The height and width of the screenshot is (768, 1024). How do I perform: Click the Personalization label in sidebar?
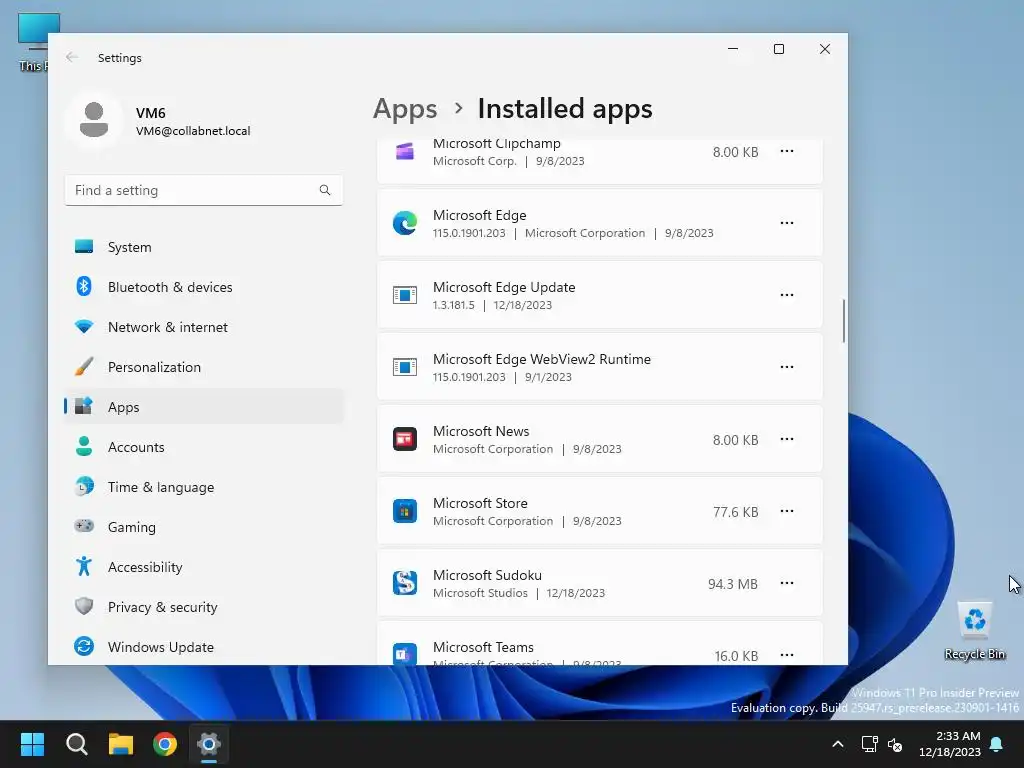(x=154, y=367)
